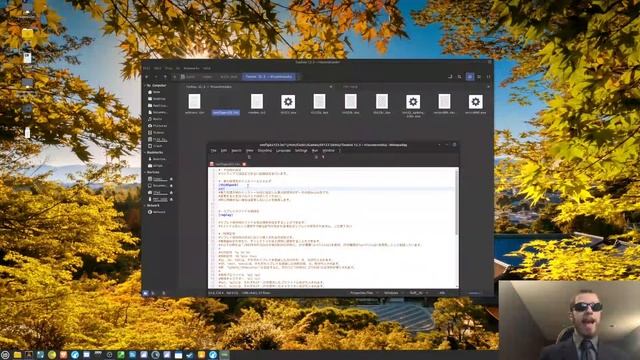Collapse the Devices sidebar section
This screenshot has width=640, height=360.
click(x=145, y=172)
